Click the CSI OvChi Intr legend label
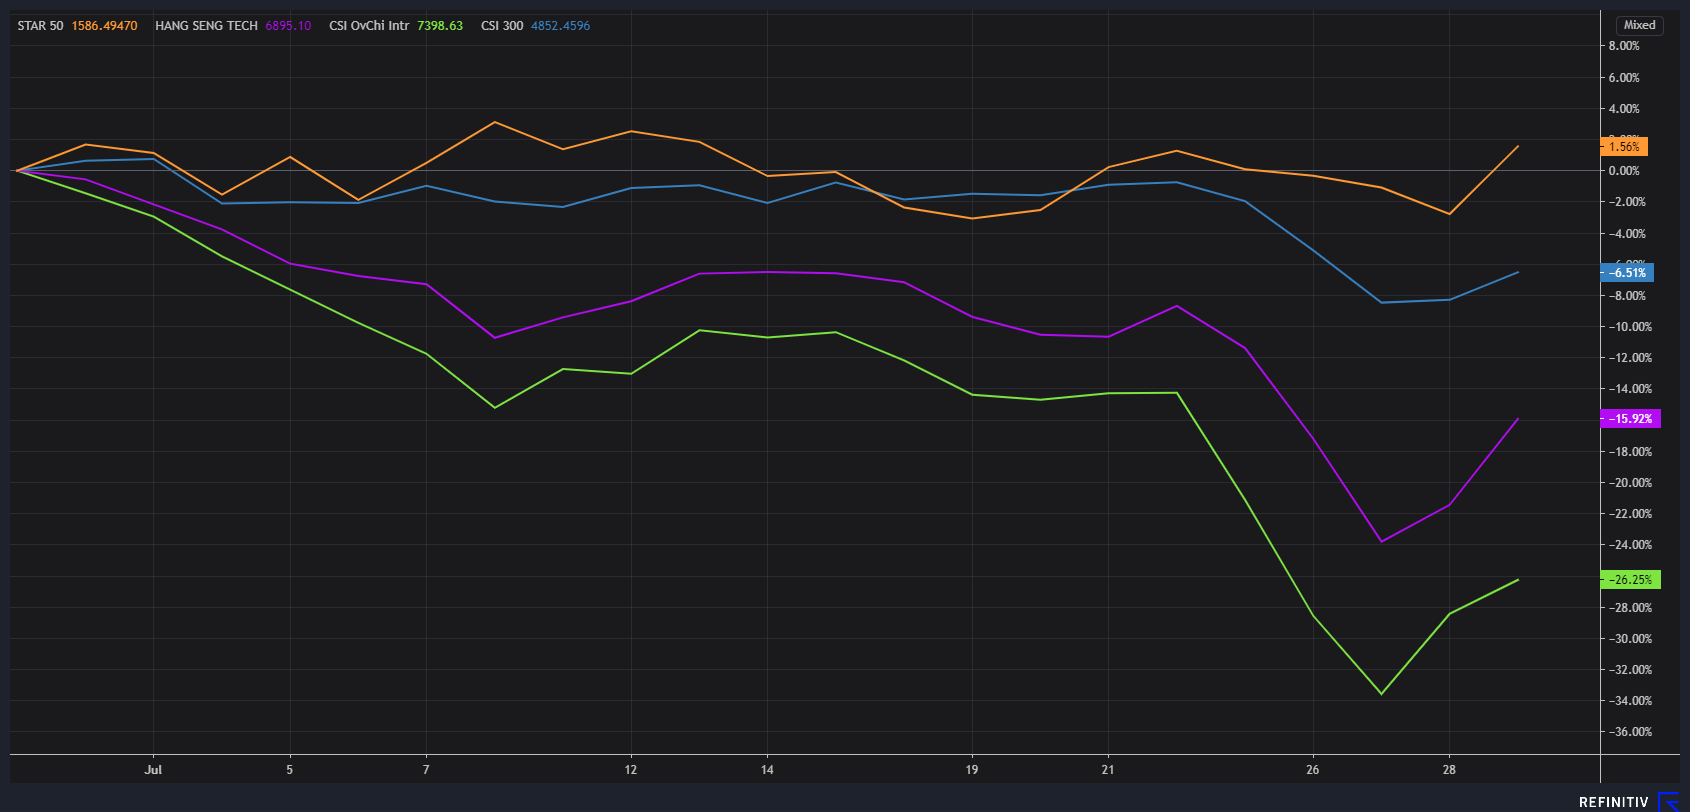Image resolution: width=1690 pixels, height=812 pixels. (369, 26)
